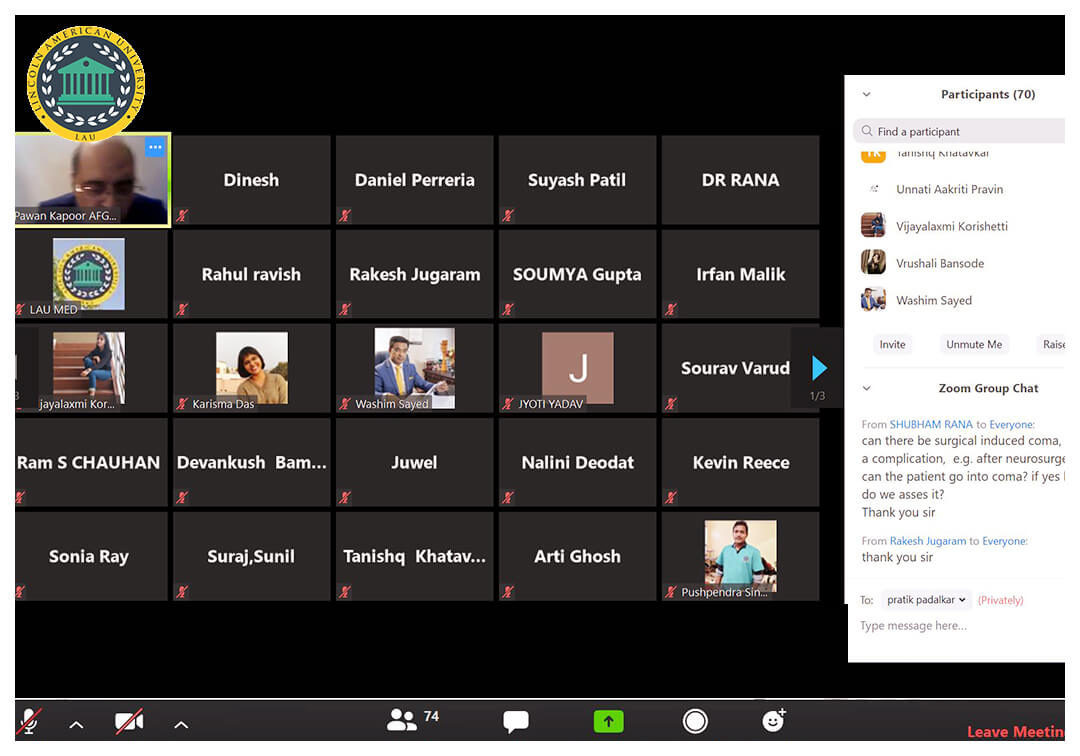Click the Sonia Ray participant tile
This screenshot has height=756, width=1080.
click(x=89, y=556)
